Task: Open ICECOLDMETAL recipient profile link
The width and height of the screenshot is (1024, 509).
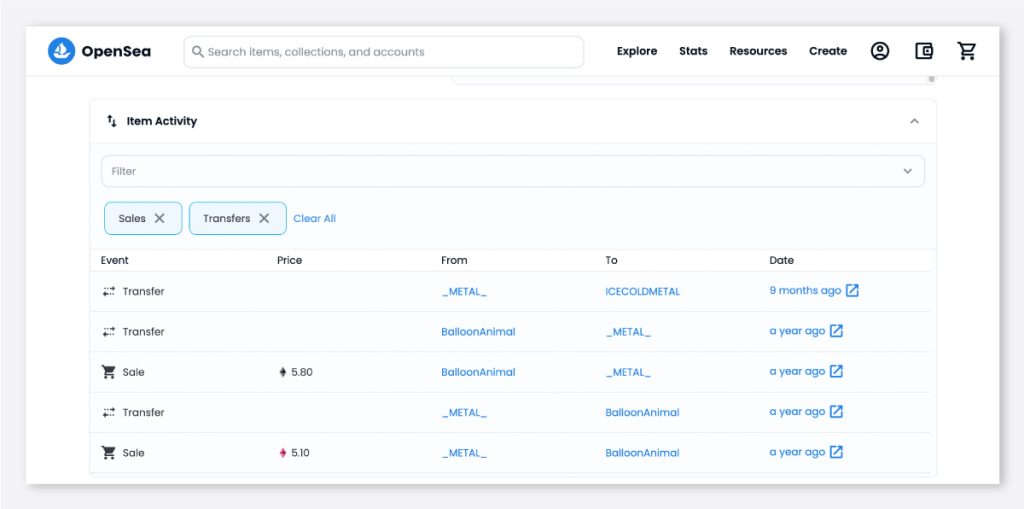Action: 643,291
